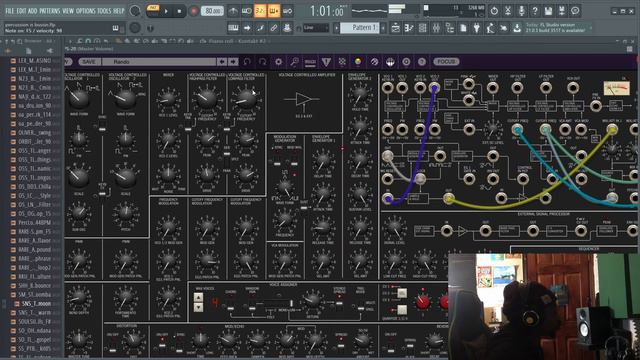Select SNS_T_moon in browser

pyautogui.click(x=36, y=304)
